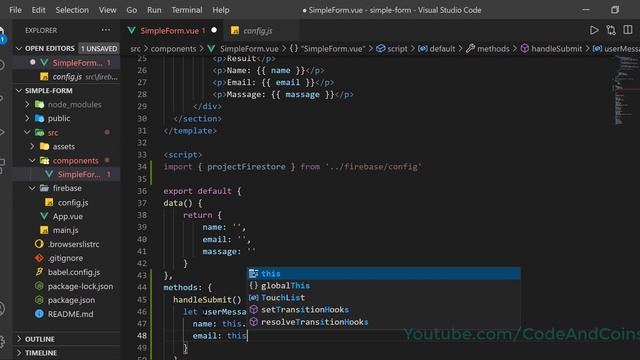
Task: Click the JS icon beside main.js
Action: pos(44,230)
